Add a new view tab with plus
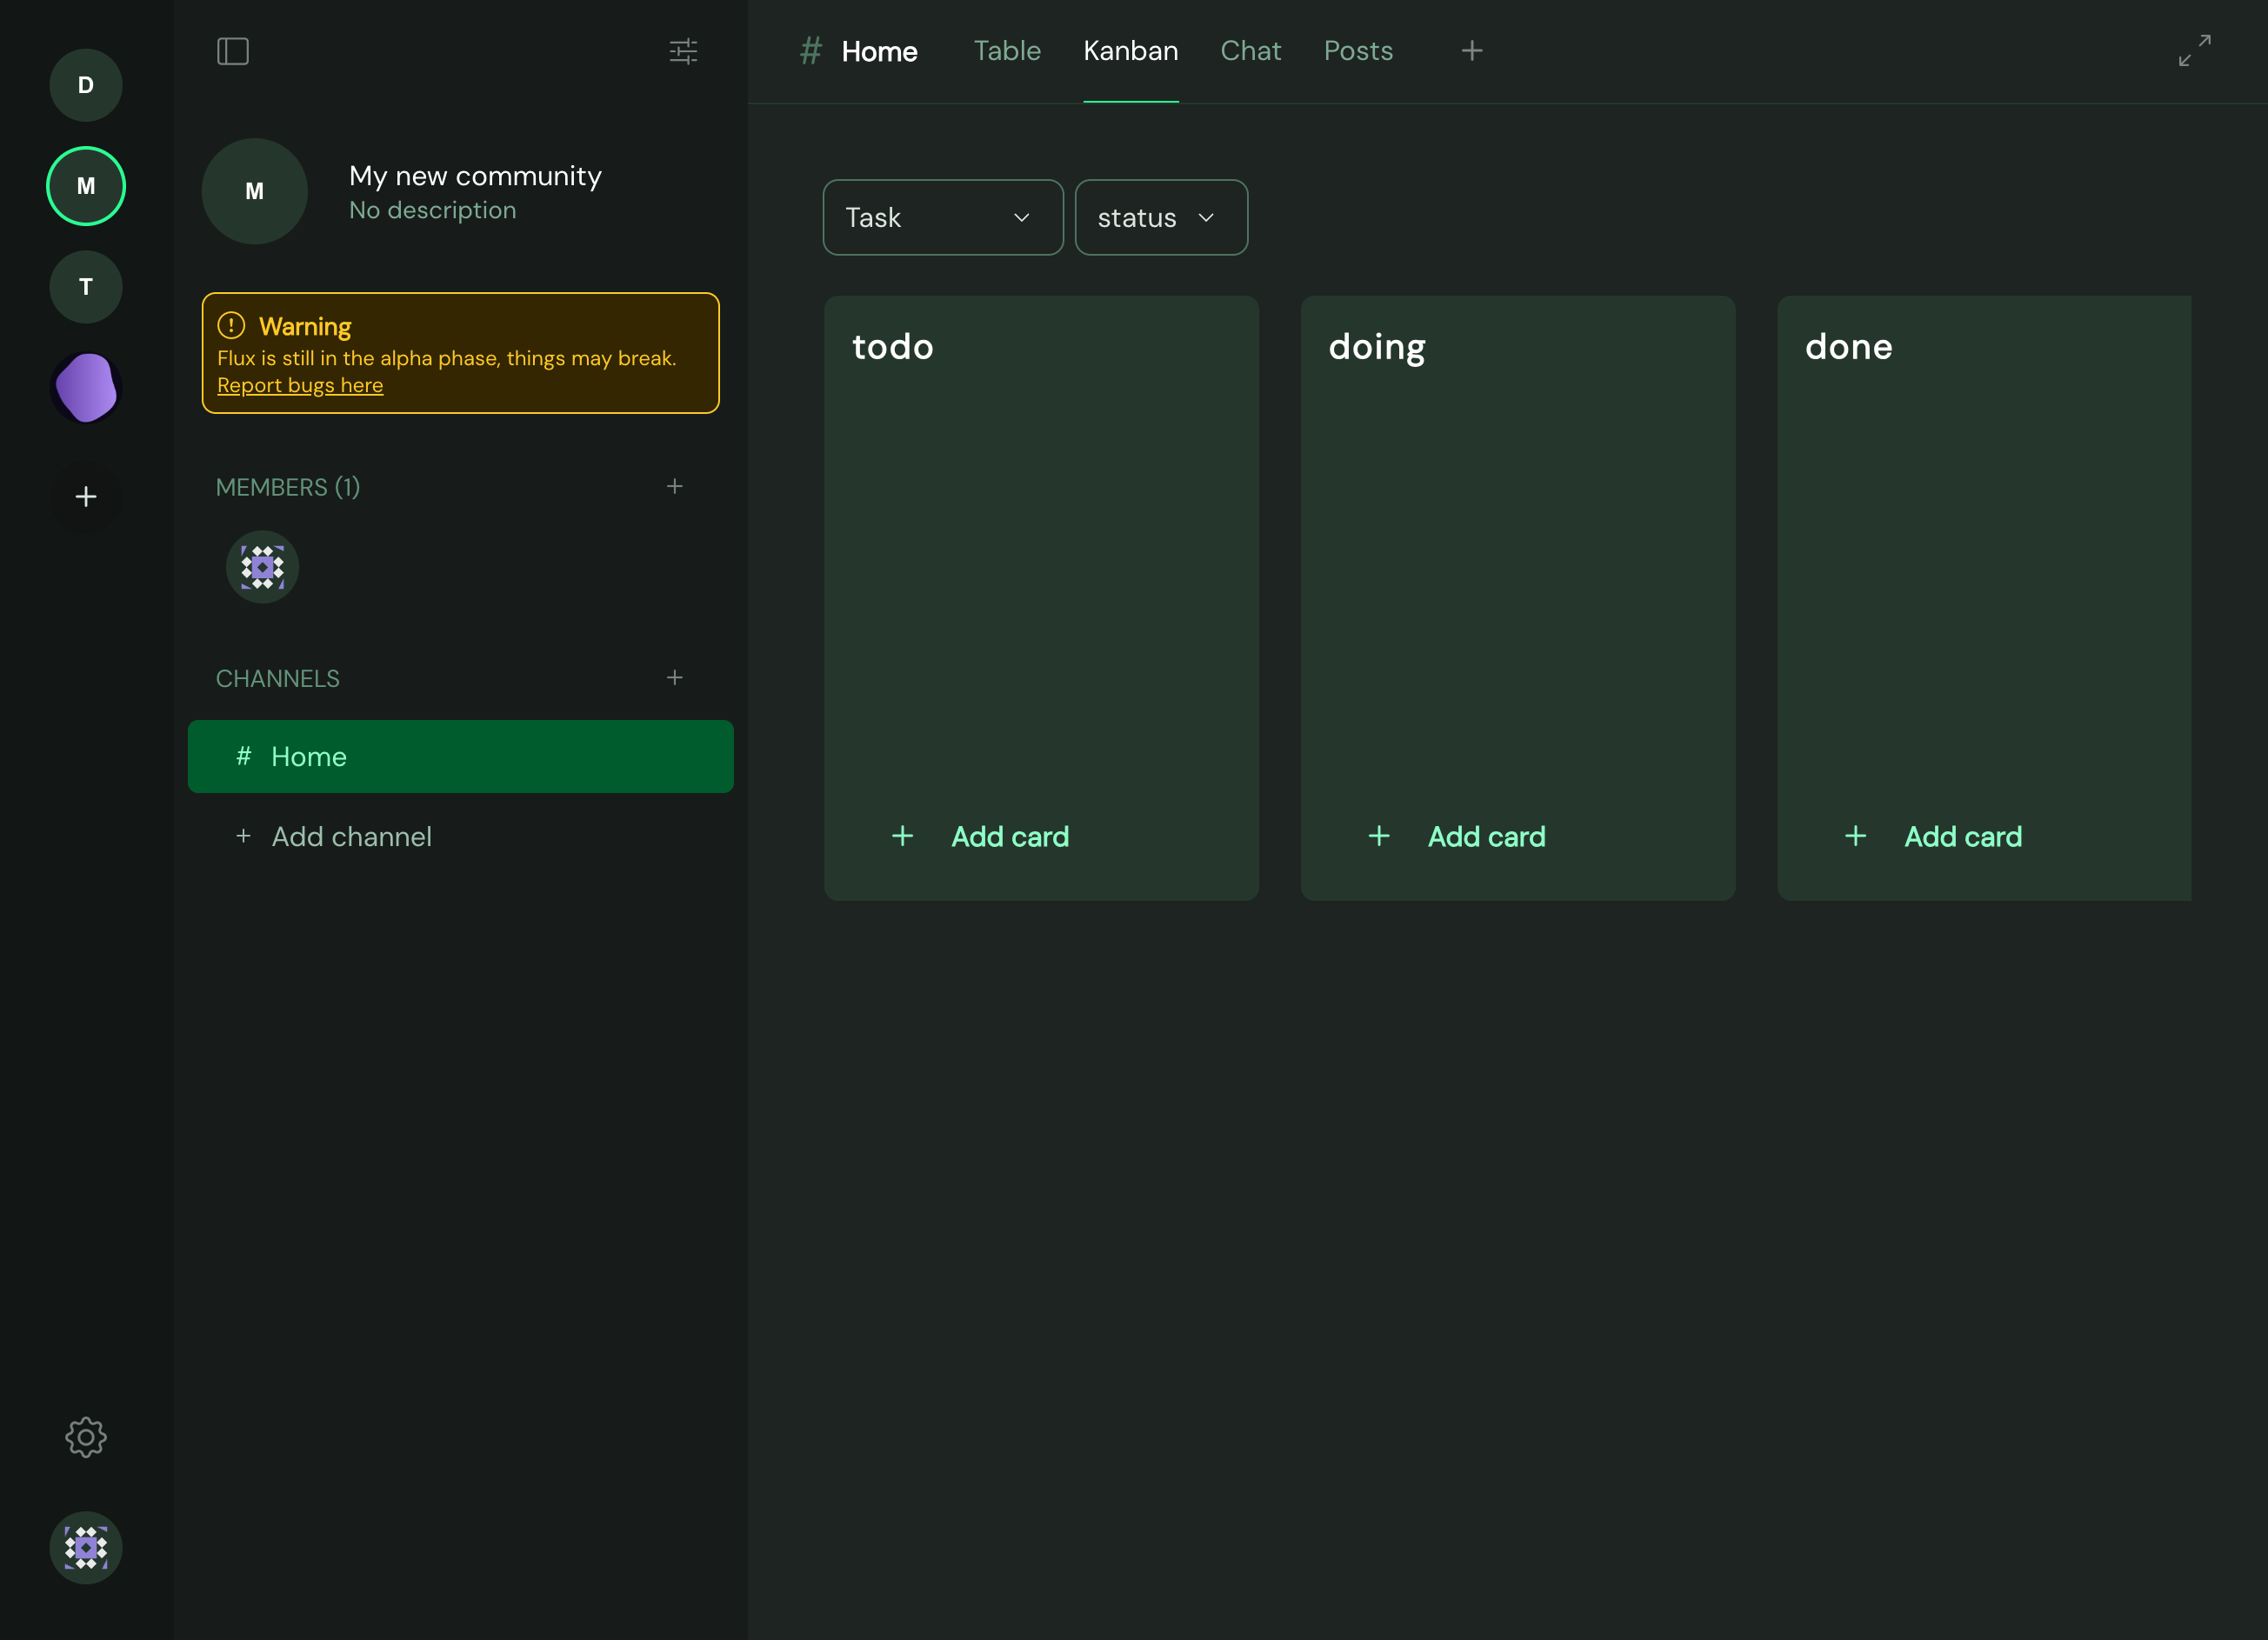The height and width of the screenshot is (1640, 2268). (x=1471, y=51)
